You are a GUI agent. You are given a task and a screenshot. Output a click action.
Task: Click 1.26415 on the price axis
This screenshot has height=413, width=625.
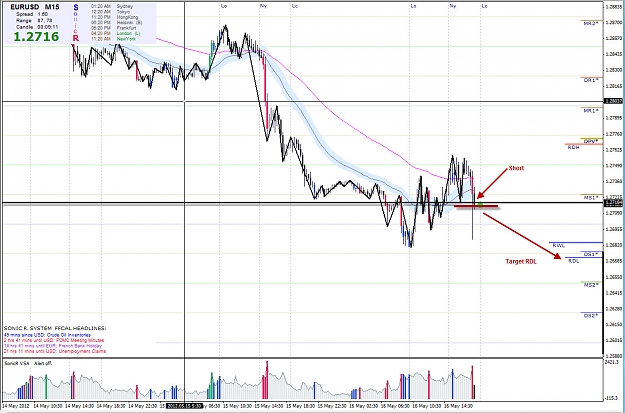coord(613,293)
